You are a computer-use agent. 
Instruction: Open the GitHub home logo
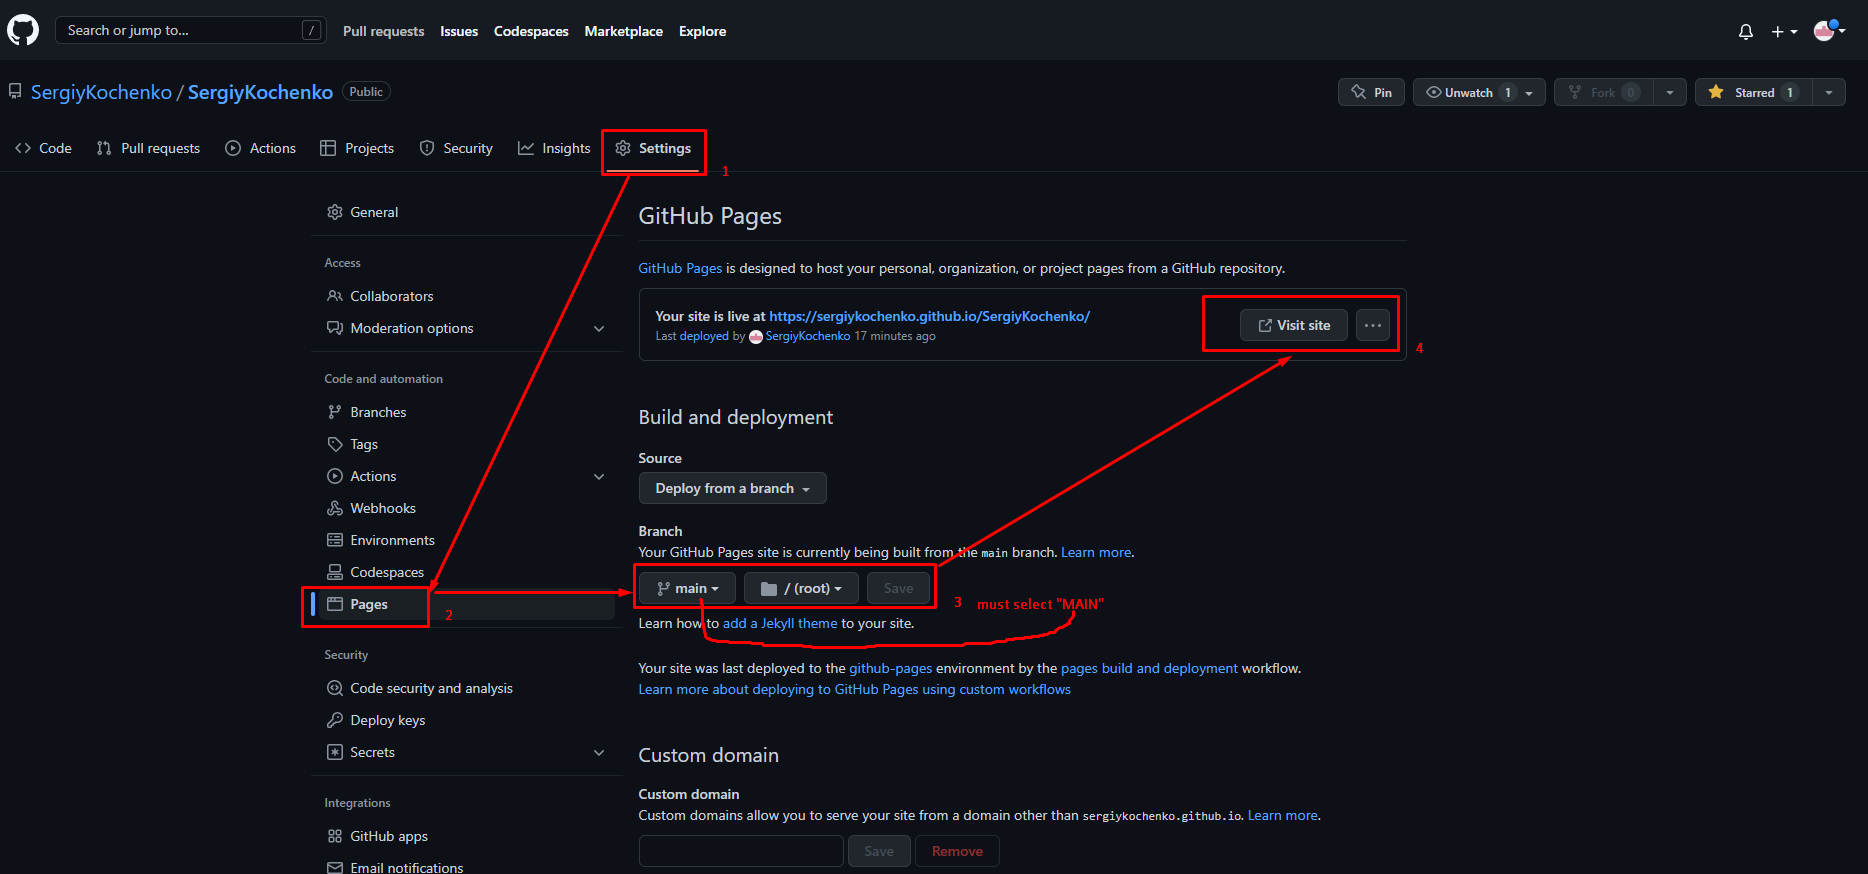(23, 30)
